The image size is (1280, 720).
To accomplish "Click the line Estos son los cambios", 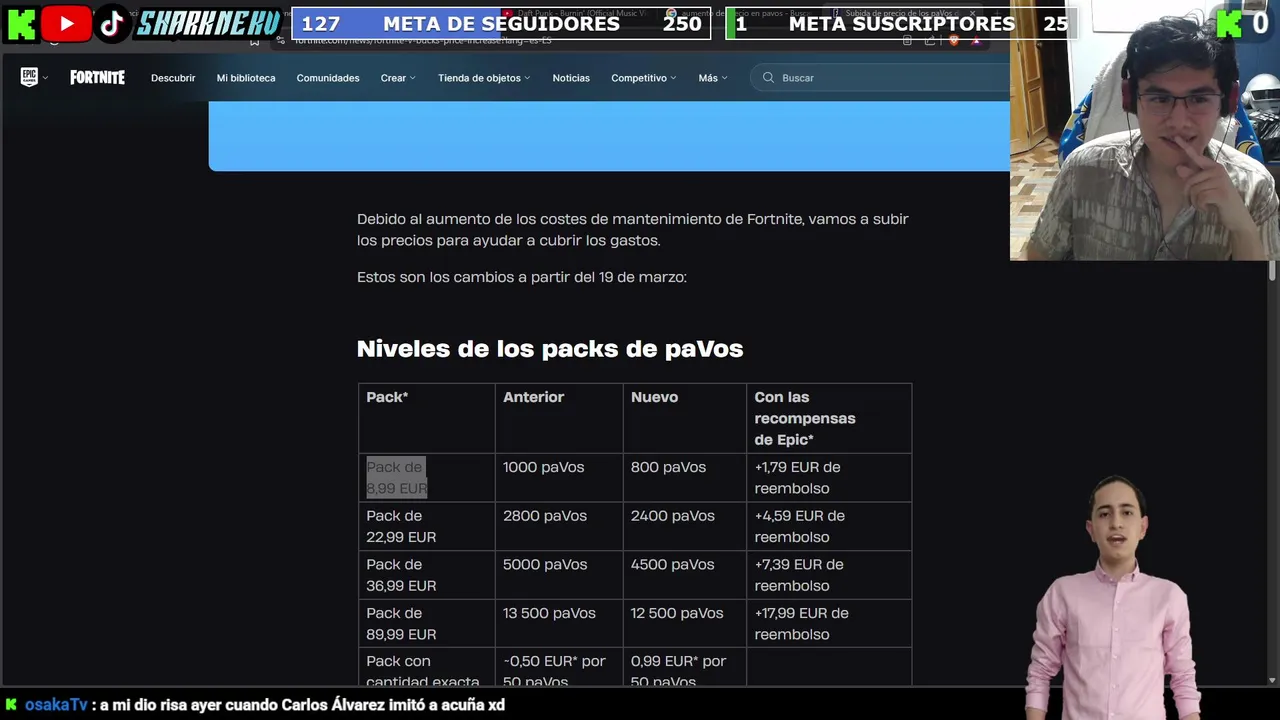I will tap(522, 277).
